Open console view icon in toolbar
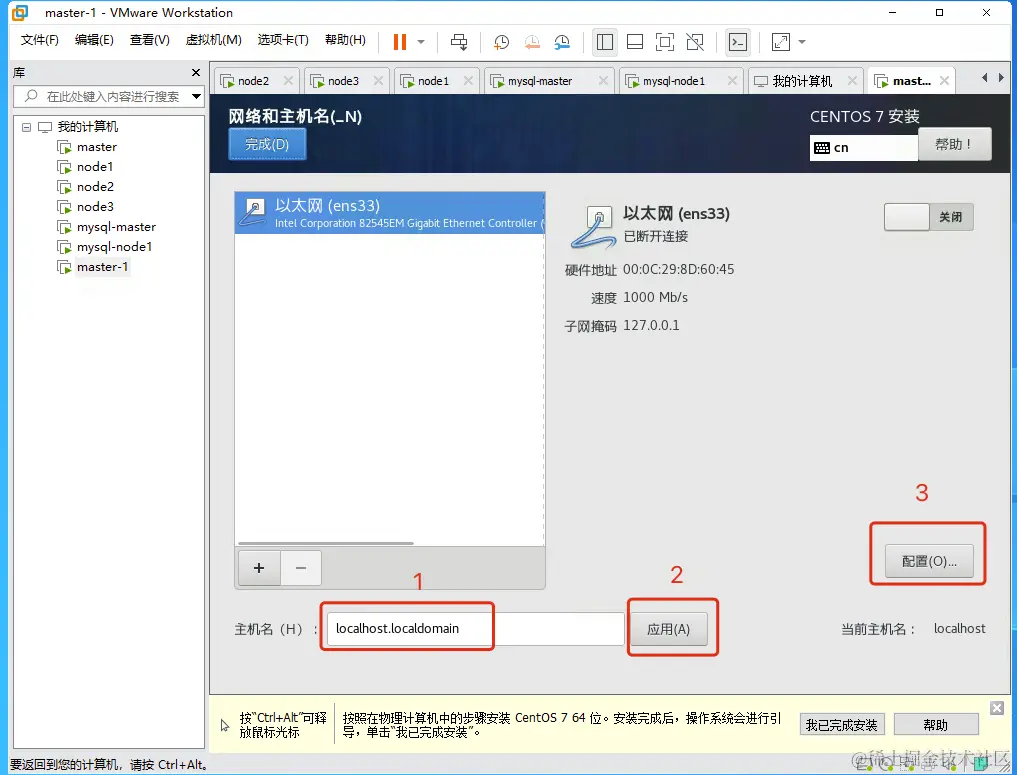 pos(738,42)
